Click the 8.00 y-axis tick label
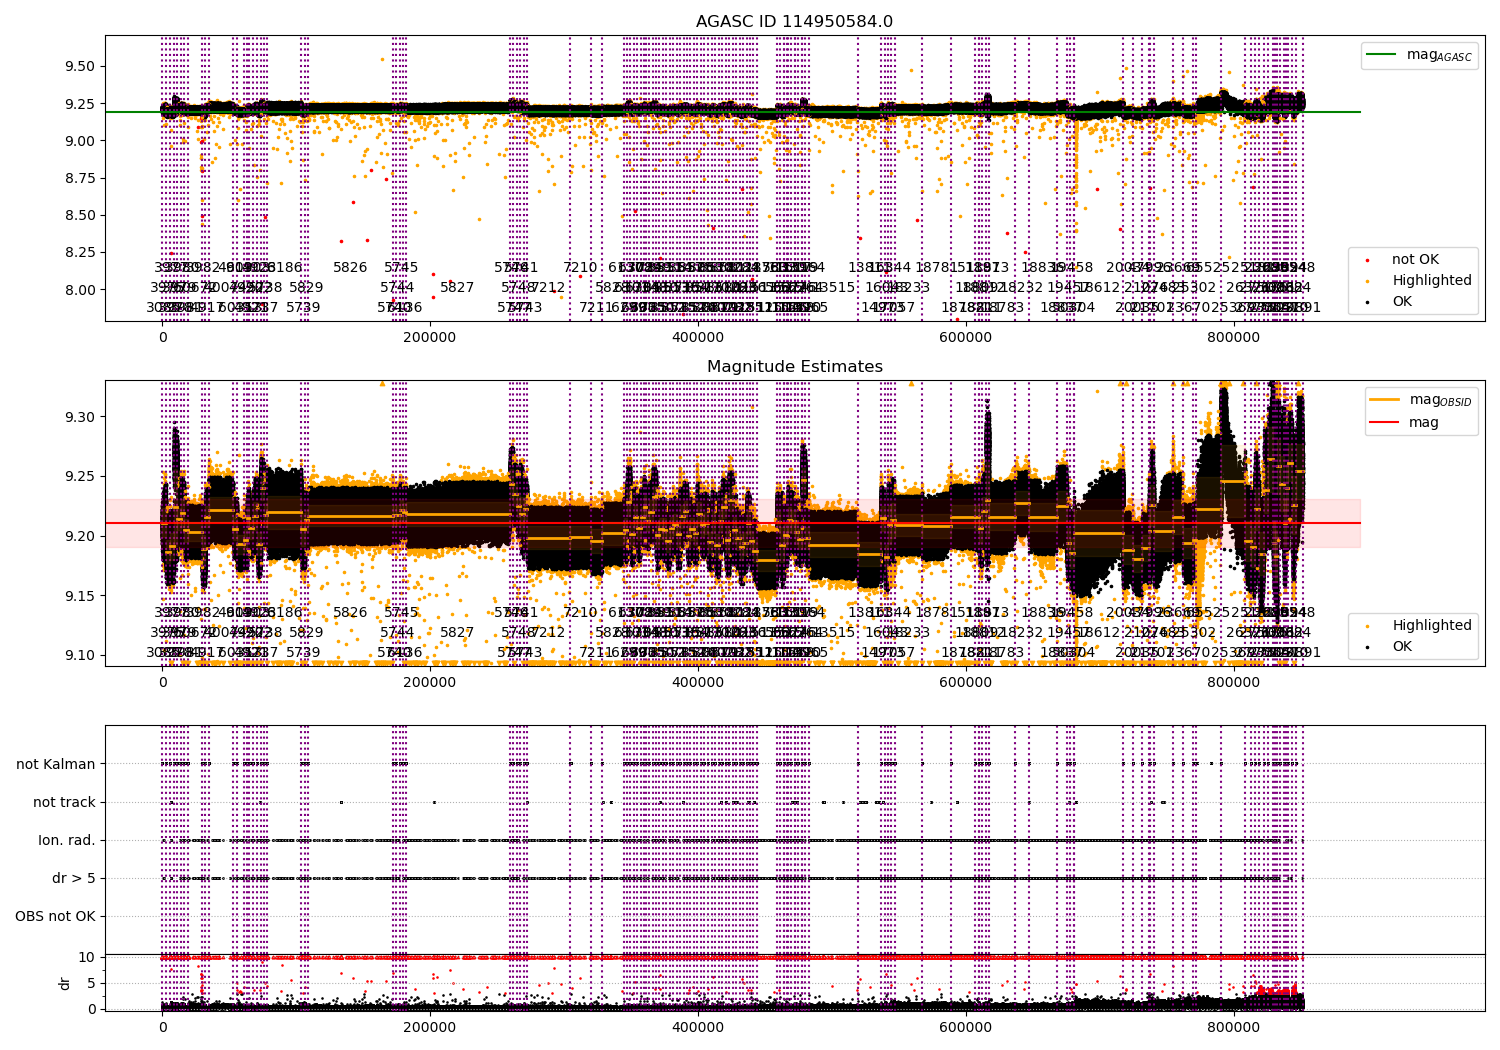The height and width of the screenshot is (1050, 1500). [x=79, y=290]
